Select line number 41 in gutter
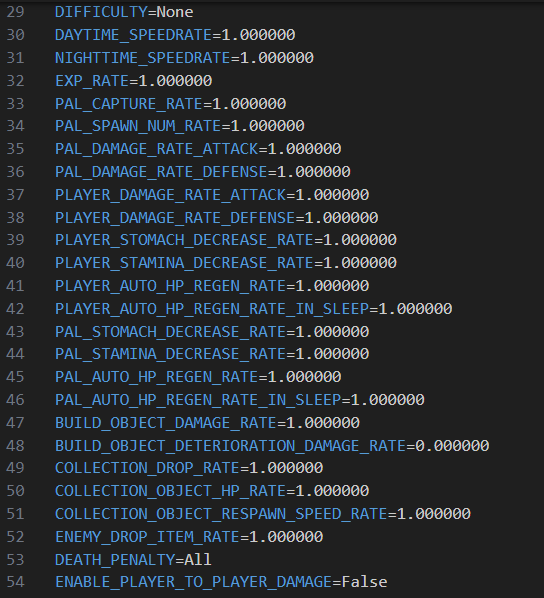The height and width of the screenshot is (598, 544). [x=15, y=286]
